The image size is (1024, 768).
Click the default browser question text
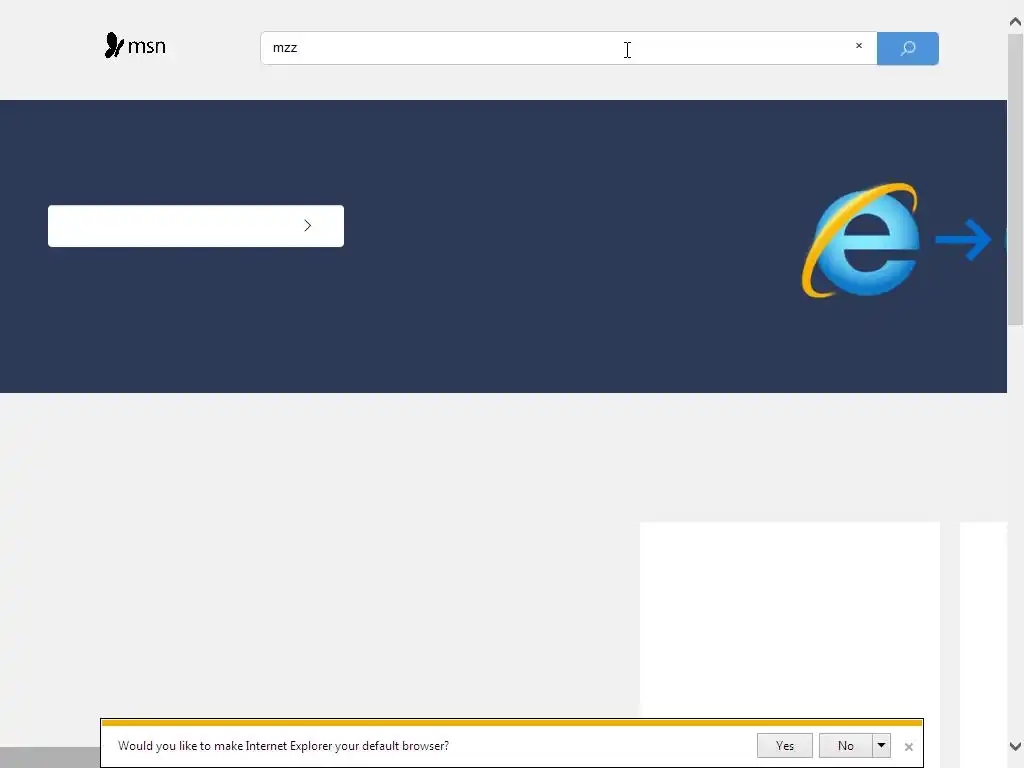tap(283, 746)
